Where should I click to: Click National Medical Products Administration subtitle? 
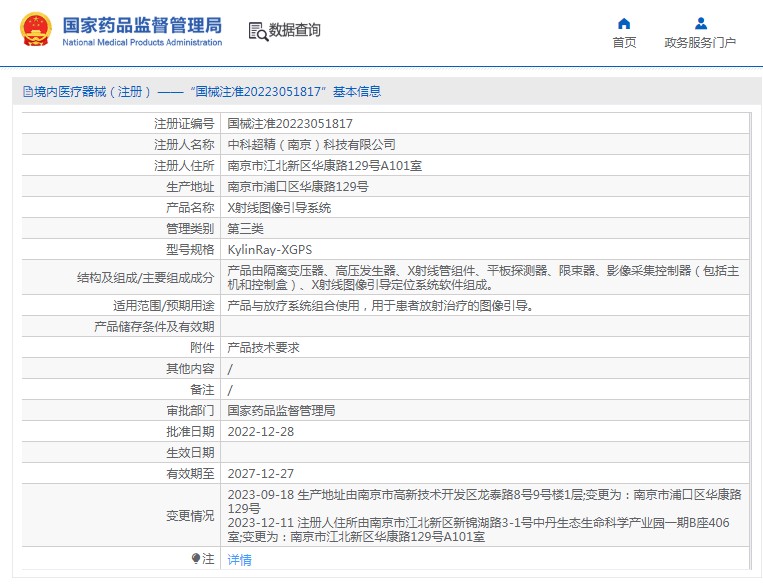[142, 42]
